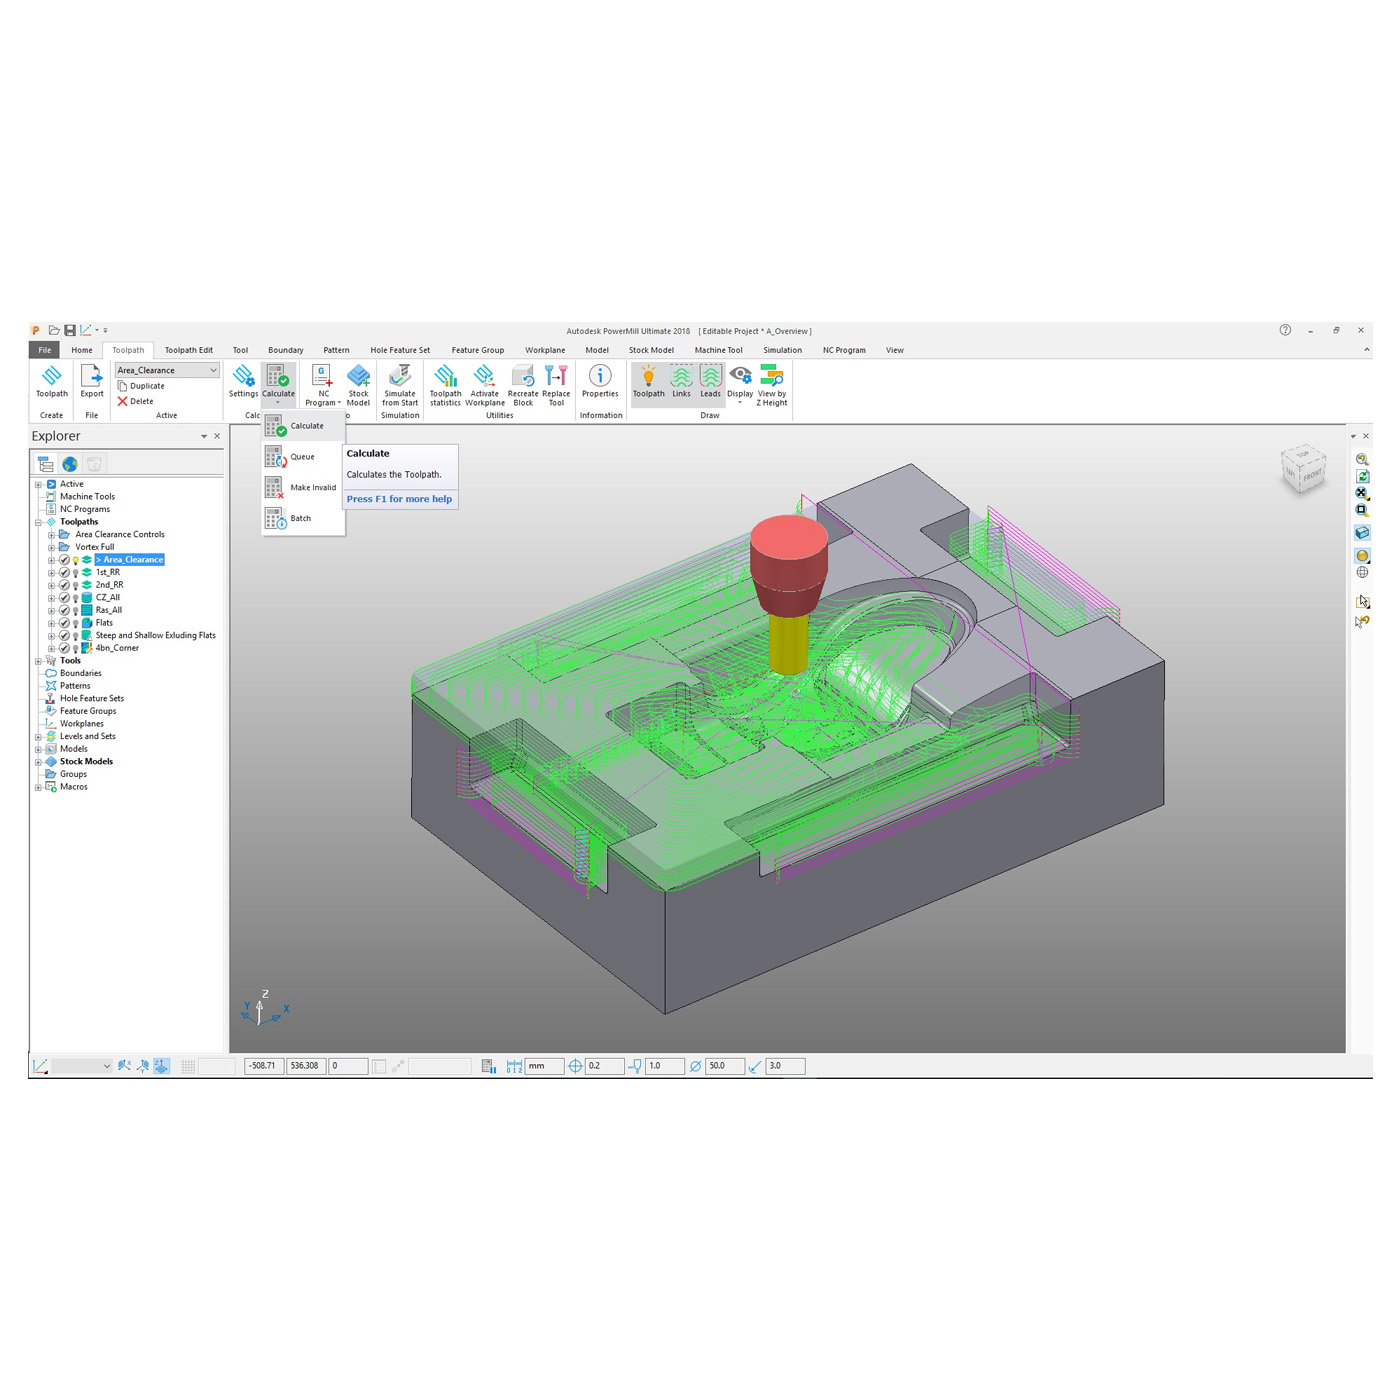Collapse the Toolpaths tree branch
Image resolution: width=1400 pixels, height=1400 pixels.
40,521
